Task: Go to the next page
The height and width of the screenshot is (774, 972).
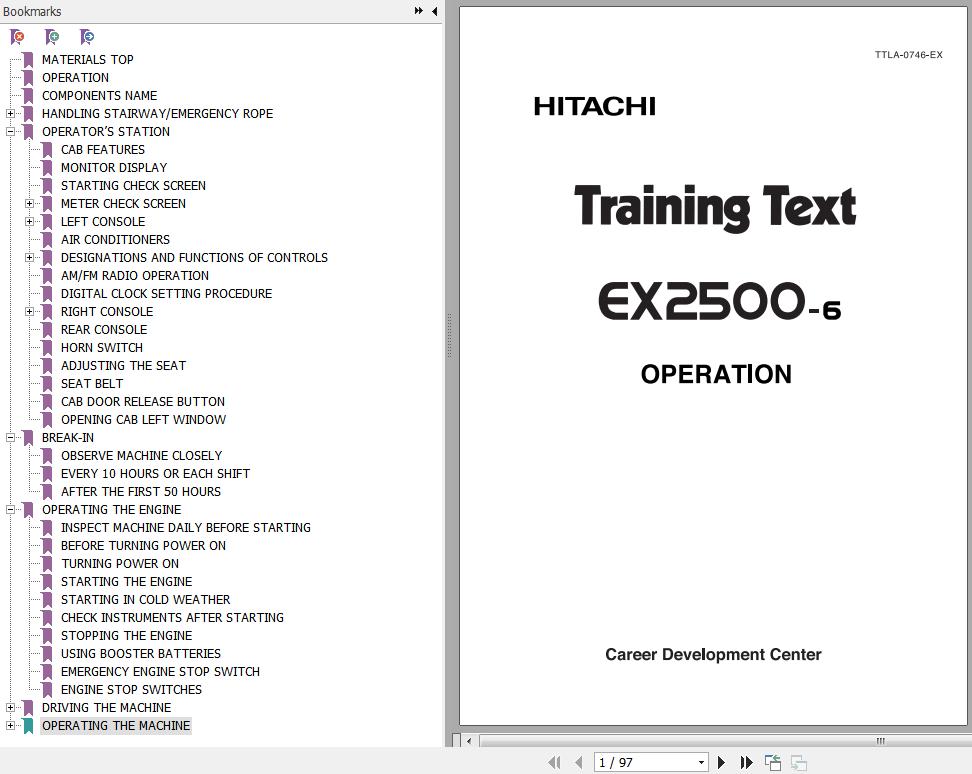Action: pos(721,762)
